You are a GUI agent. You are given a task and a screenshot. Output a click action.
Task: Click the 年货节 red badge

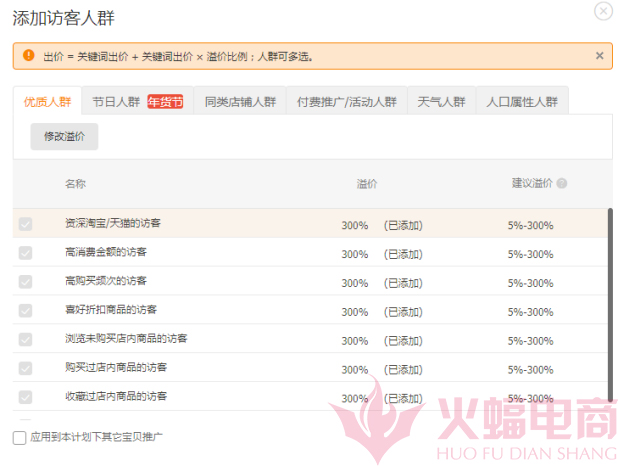click(x=166, y=101)
